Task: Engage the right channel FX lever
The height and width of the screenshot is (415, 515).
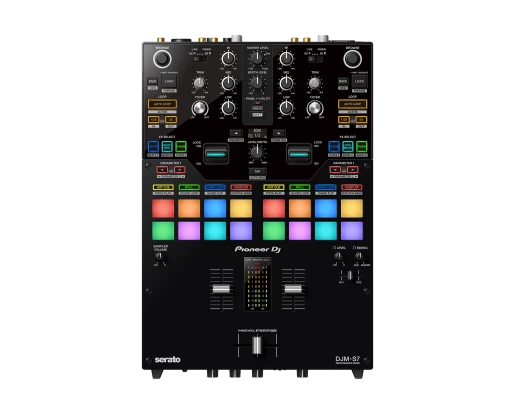Action: tap(299, 154)
